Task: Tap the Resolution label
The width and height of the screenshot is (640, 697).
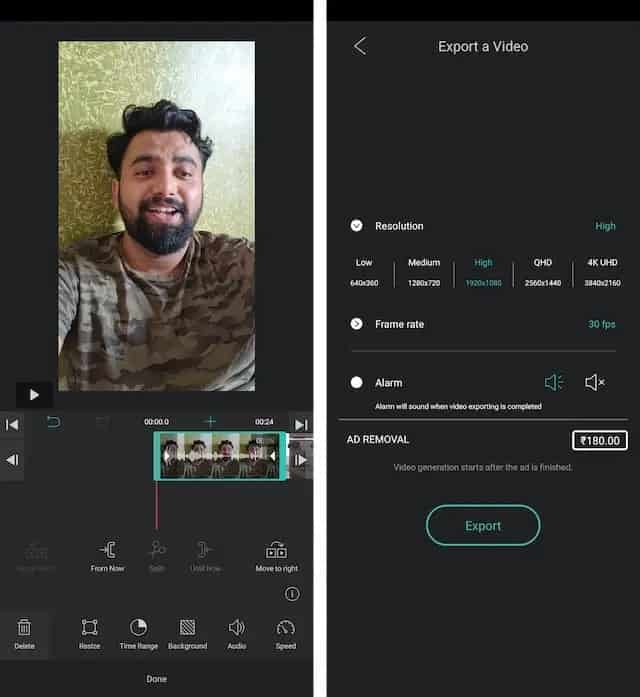Action: (x=399, y=226)
